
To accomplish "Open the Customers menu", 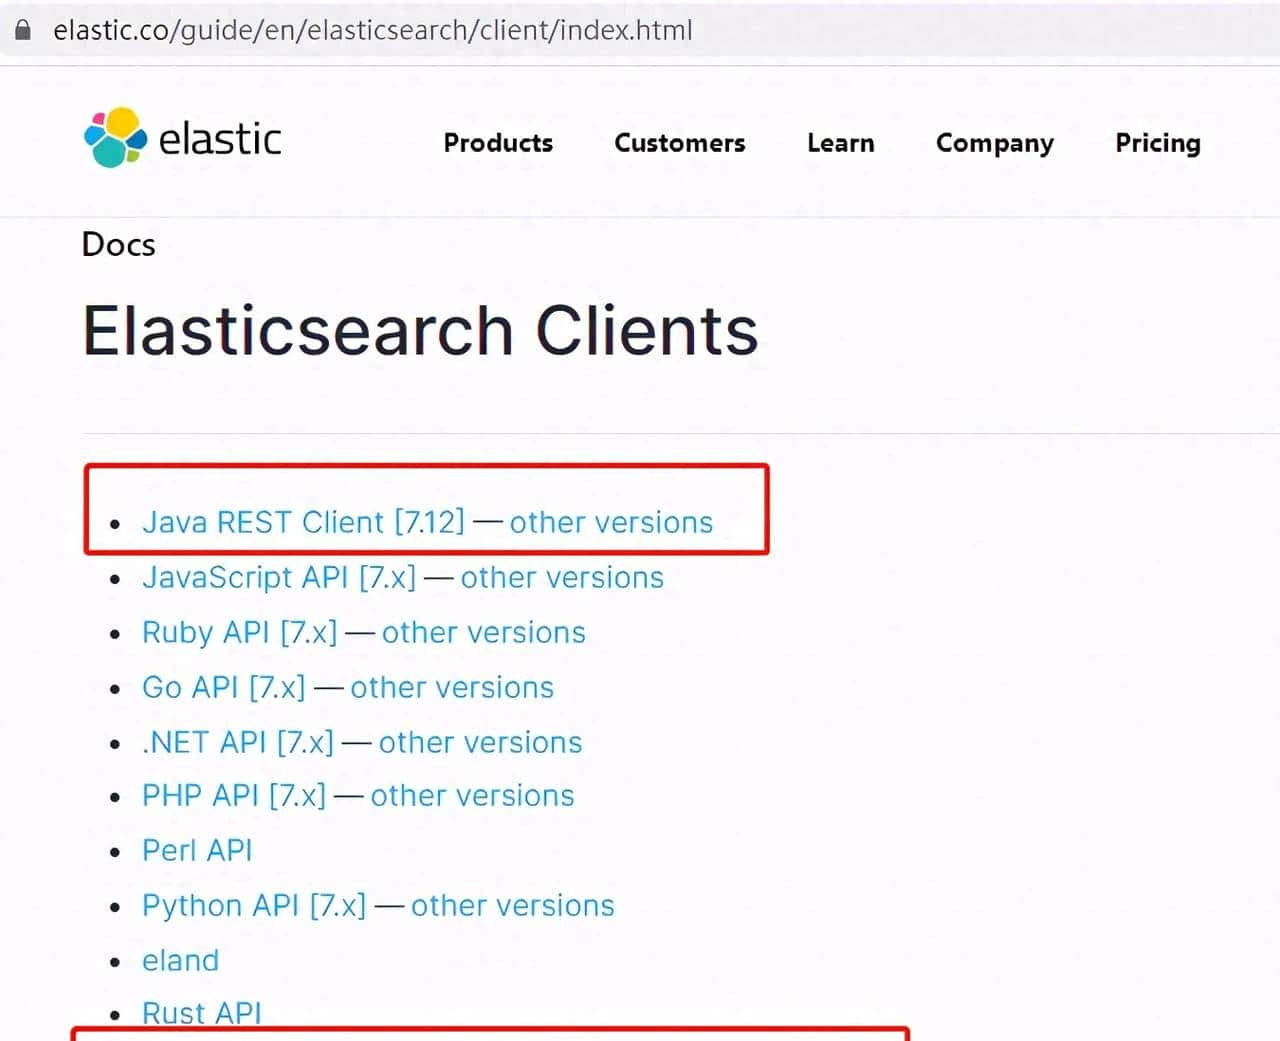I will point(679,143).
